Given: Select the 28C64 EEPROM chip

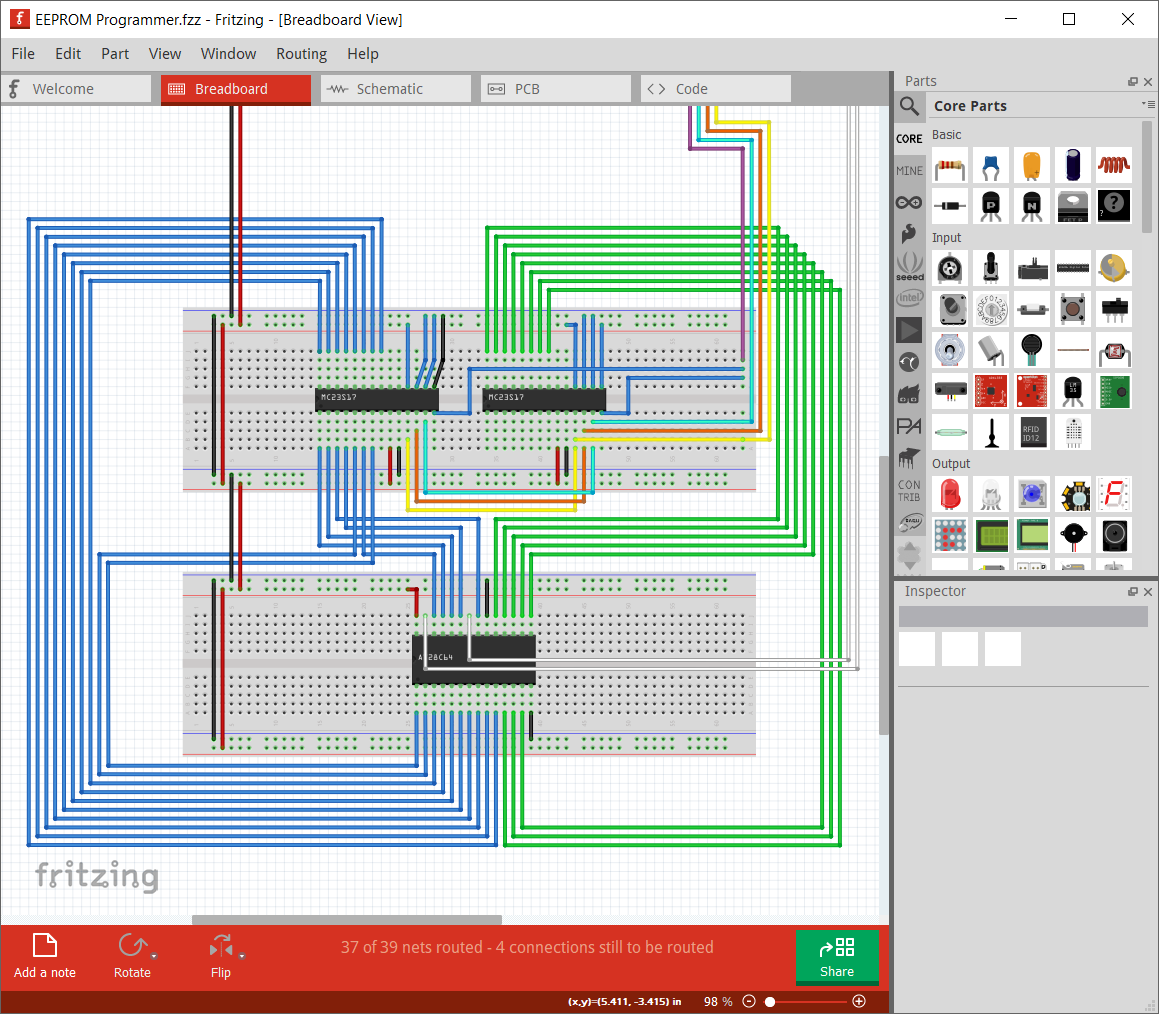Looking at the screenshot, I should point(474,659).
